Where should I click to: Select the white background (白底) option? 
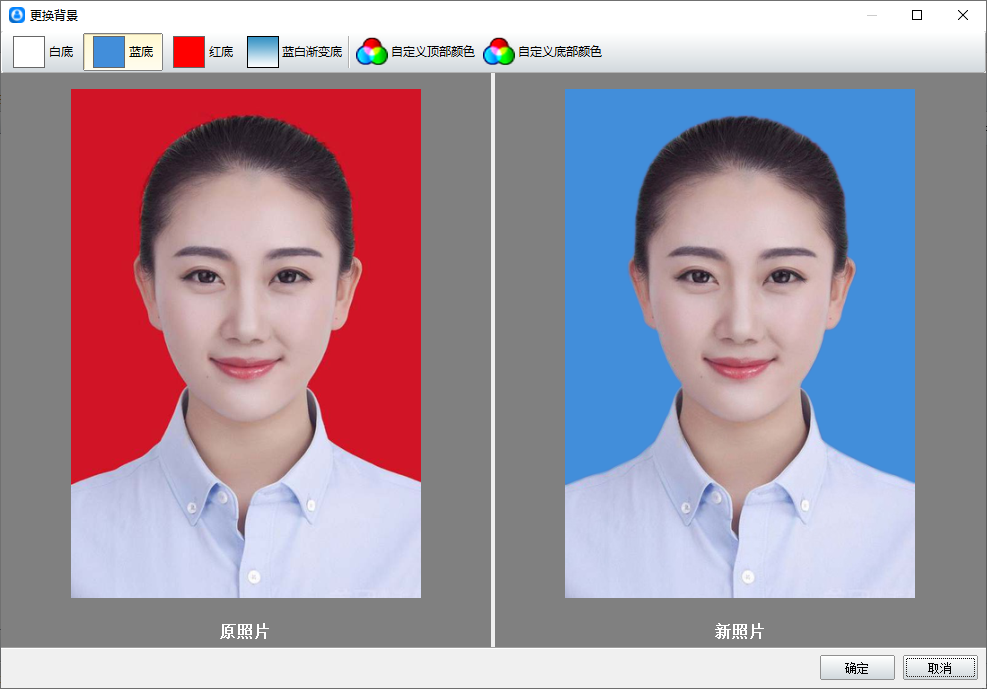(43, 52)
